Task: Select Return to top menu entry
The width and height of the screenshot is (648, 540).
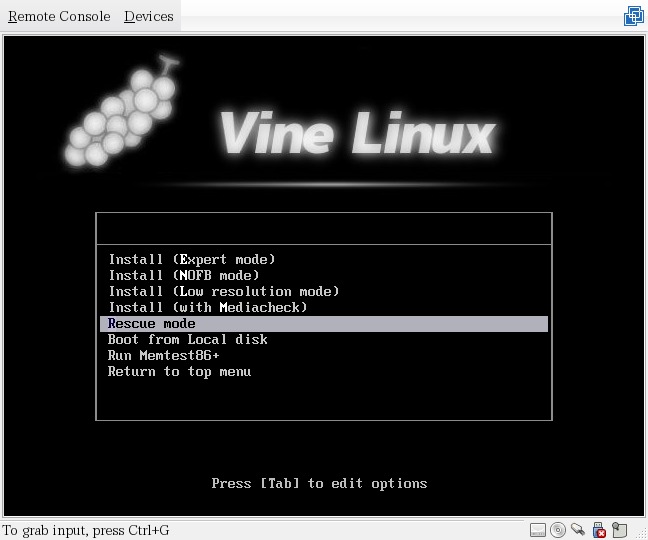Action: (x=324, y=372)
